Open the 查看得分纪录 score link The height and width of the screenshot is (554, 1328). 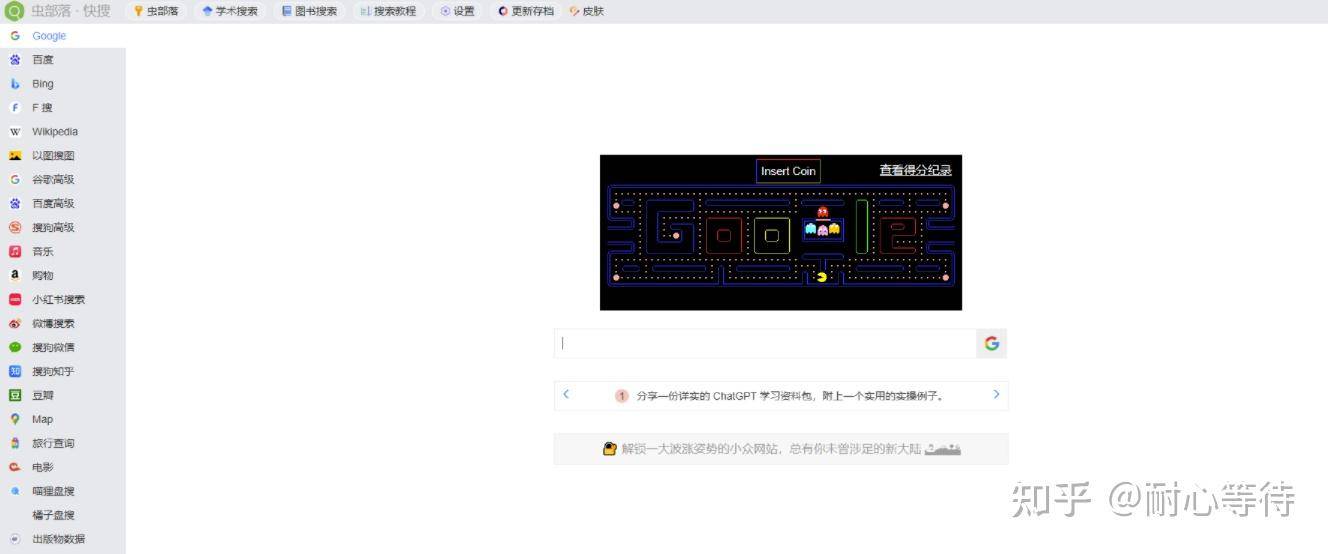click(915, 170)
